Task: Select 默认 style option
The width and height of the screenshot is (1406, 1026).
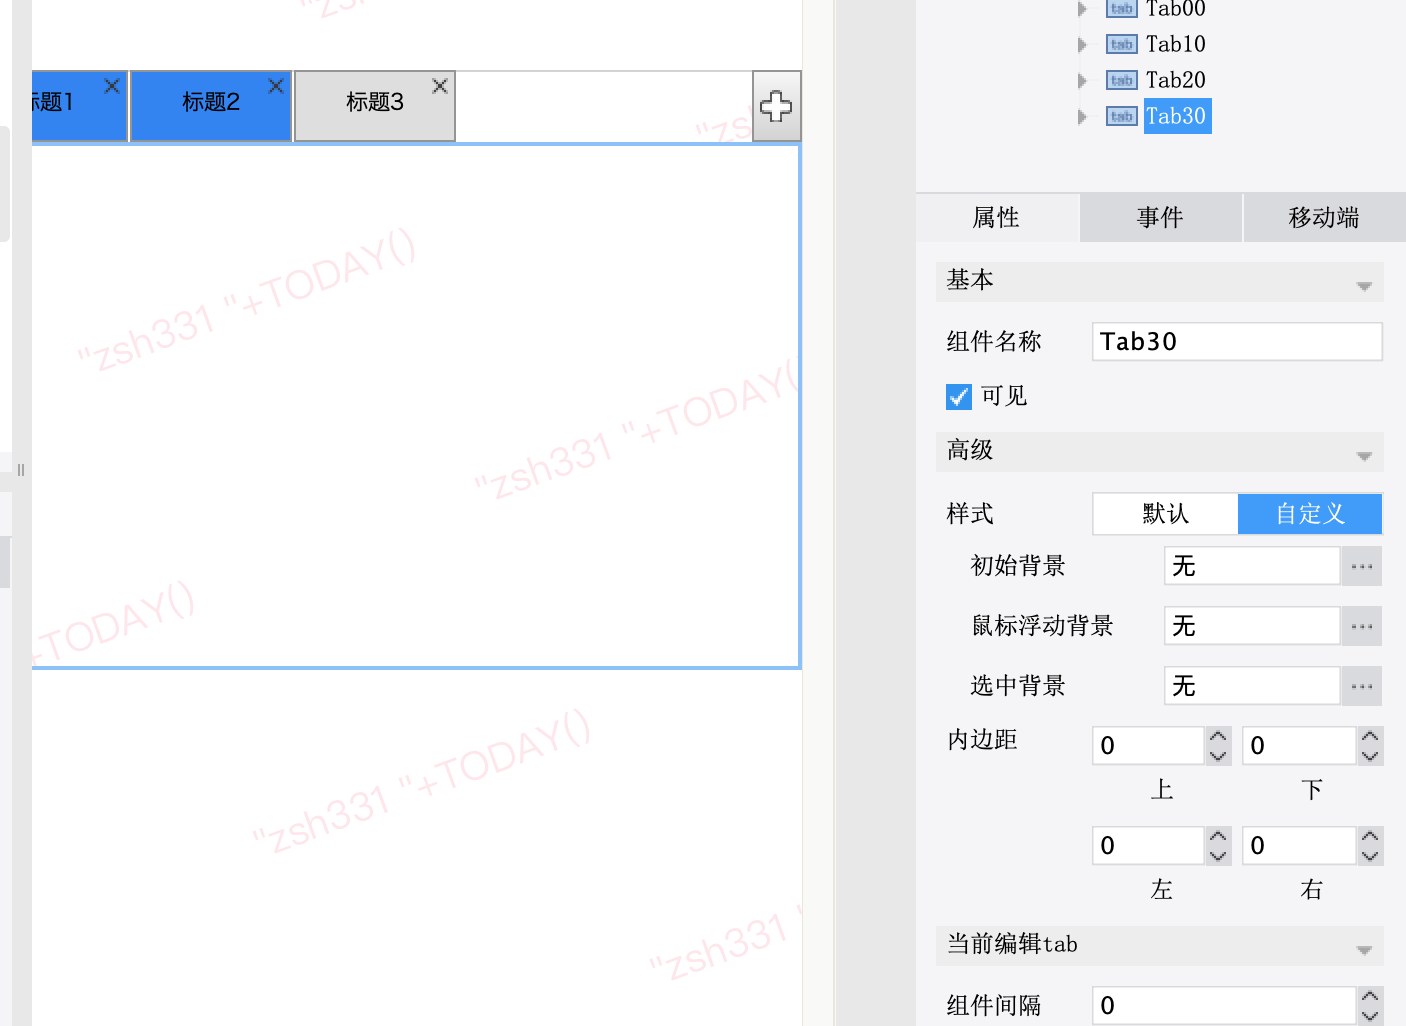Action: pos(1165,514)
